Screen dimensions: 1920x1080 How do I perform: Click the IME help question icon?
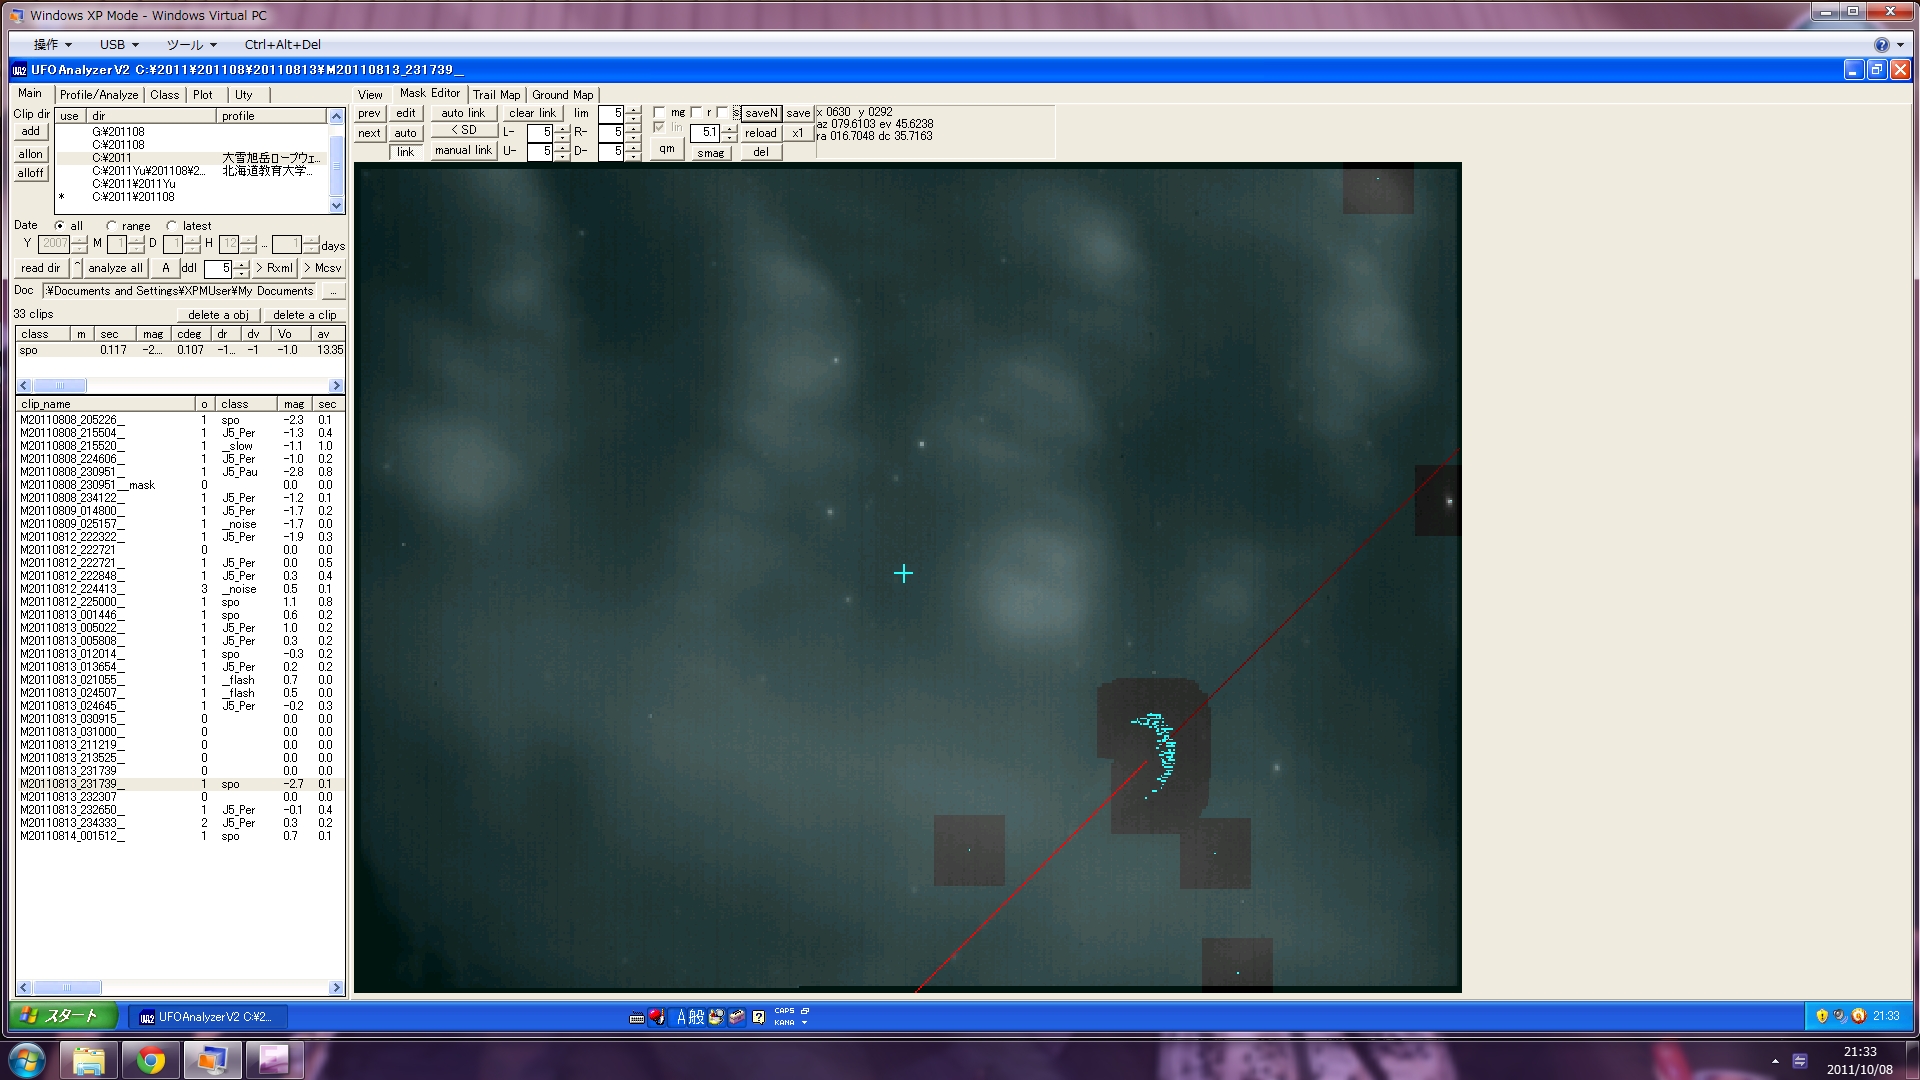[758, 1017]
